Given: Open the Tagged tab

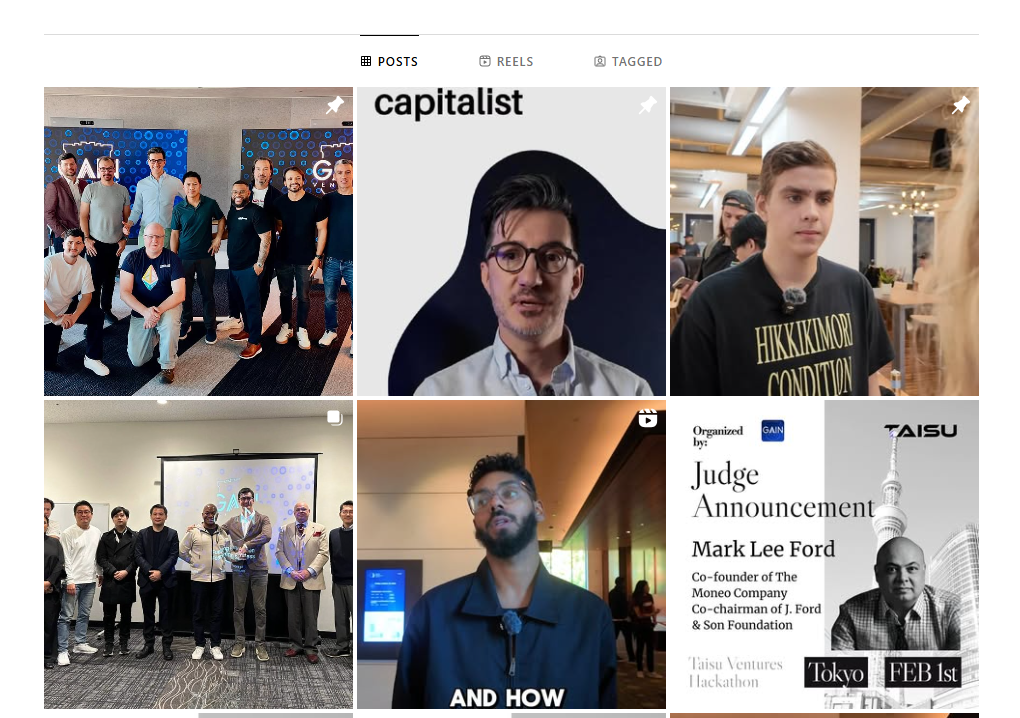Looking at the screenshot, I should click(628, 61).
